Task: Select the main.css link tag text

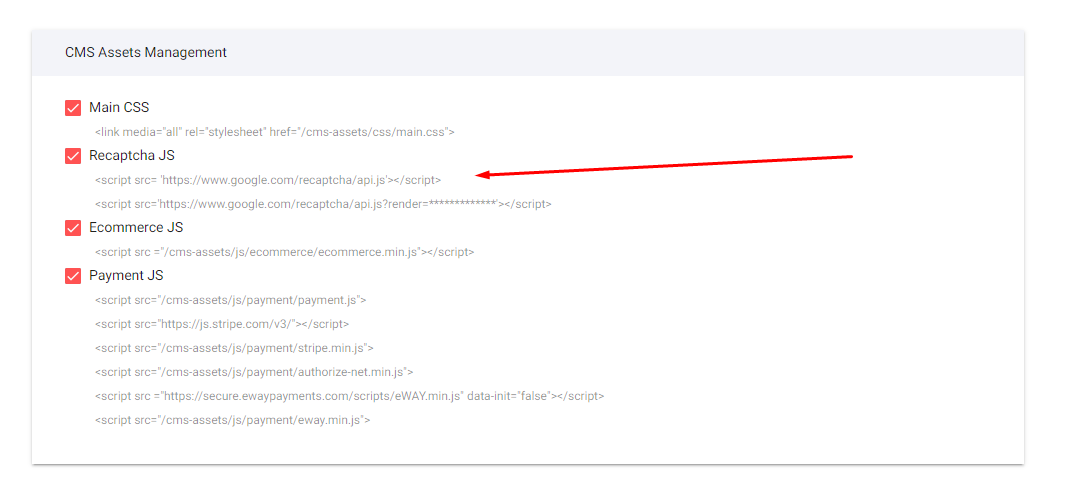Action: [274, 132]
